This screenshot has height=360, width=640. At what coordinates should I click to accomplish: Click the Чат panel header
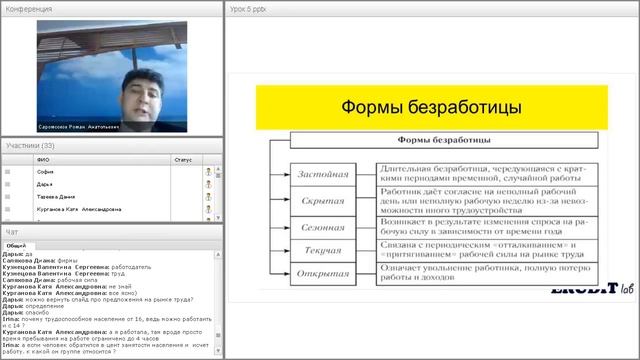(112, 232)
